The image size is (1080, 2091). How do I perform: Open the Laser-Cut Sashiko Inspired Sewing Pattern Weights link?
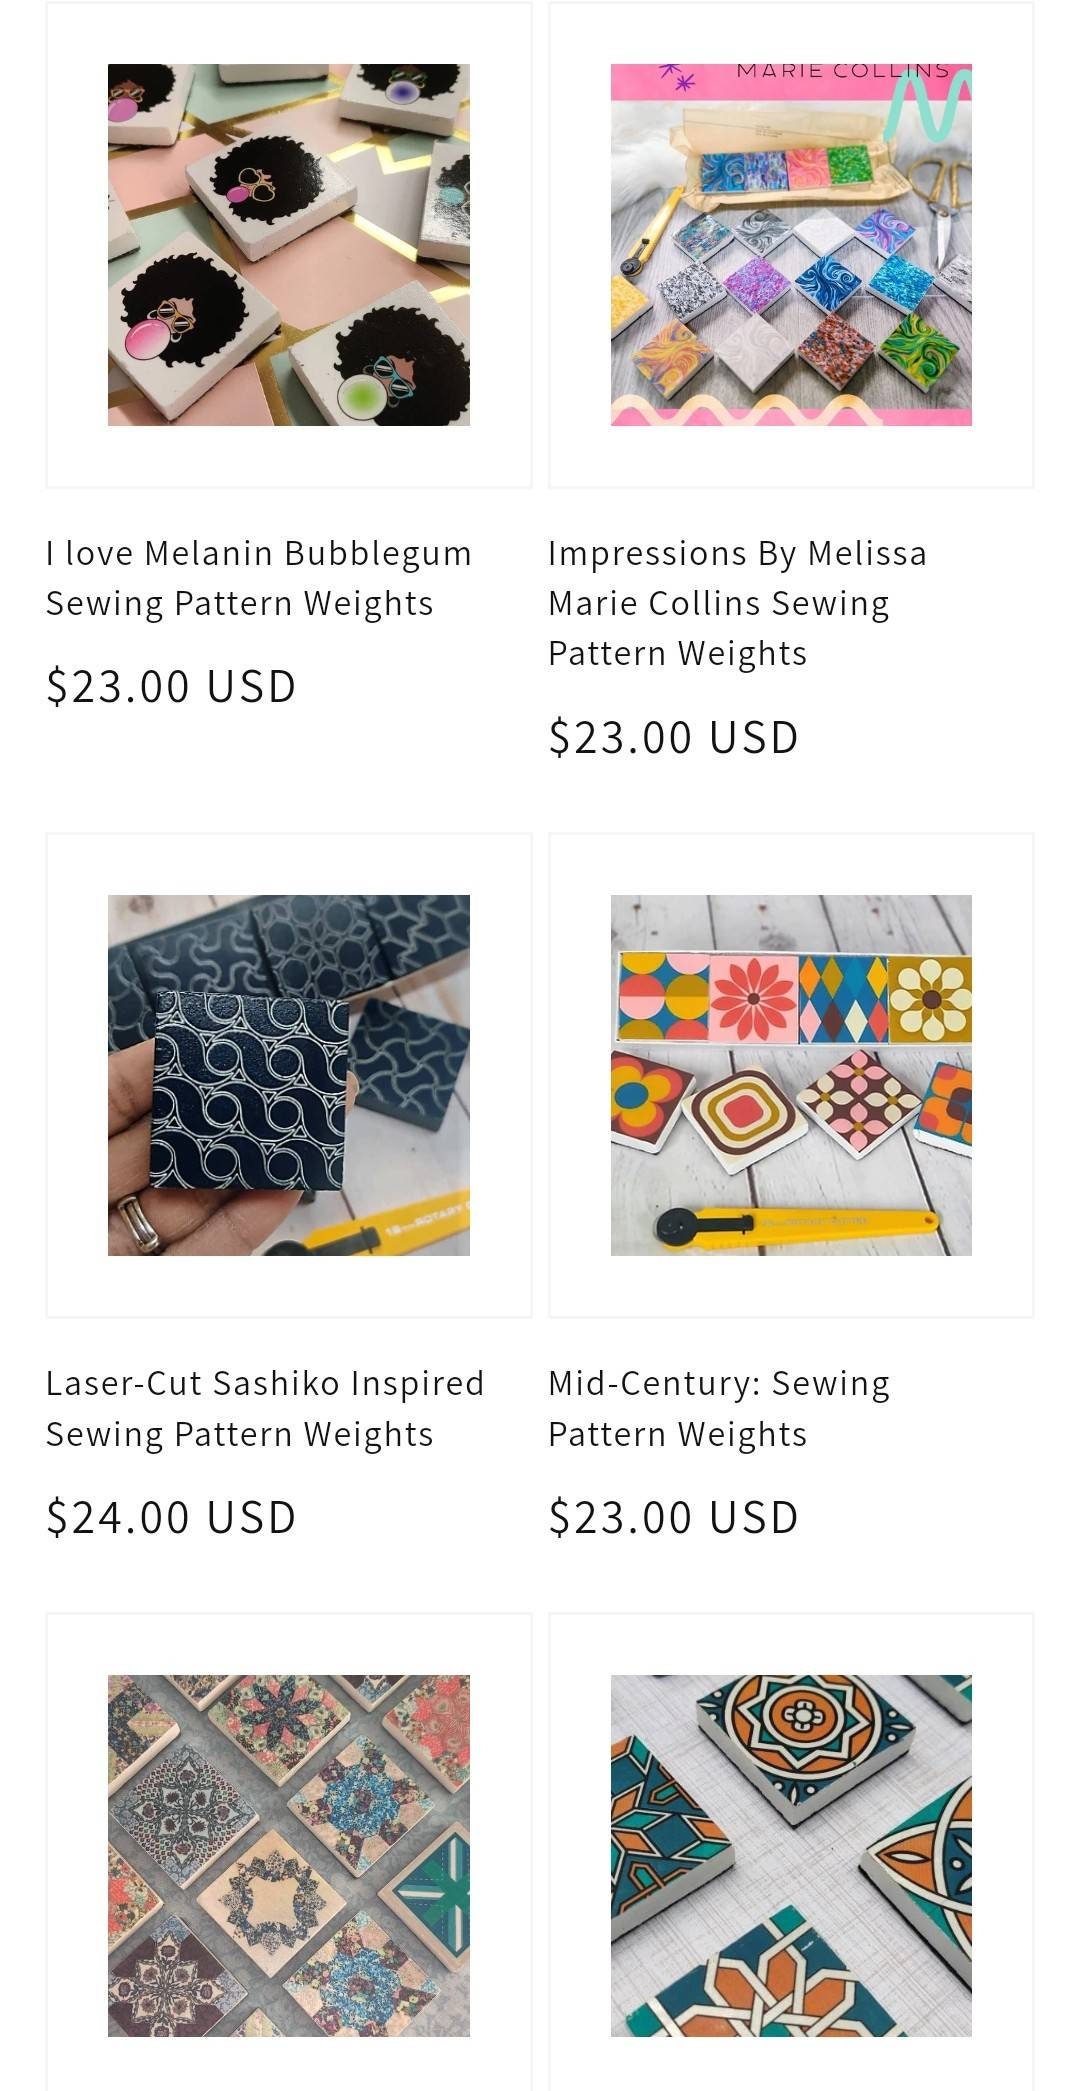tap(265, 1409)
